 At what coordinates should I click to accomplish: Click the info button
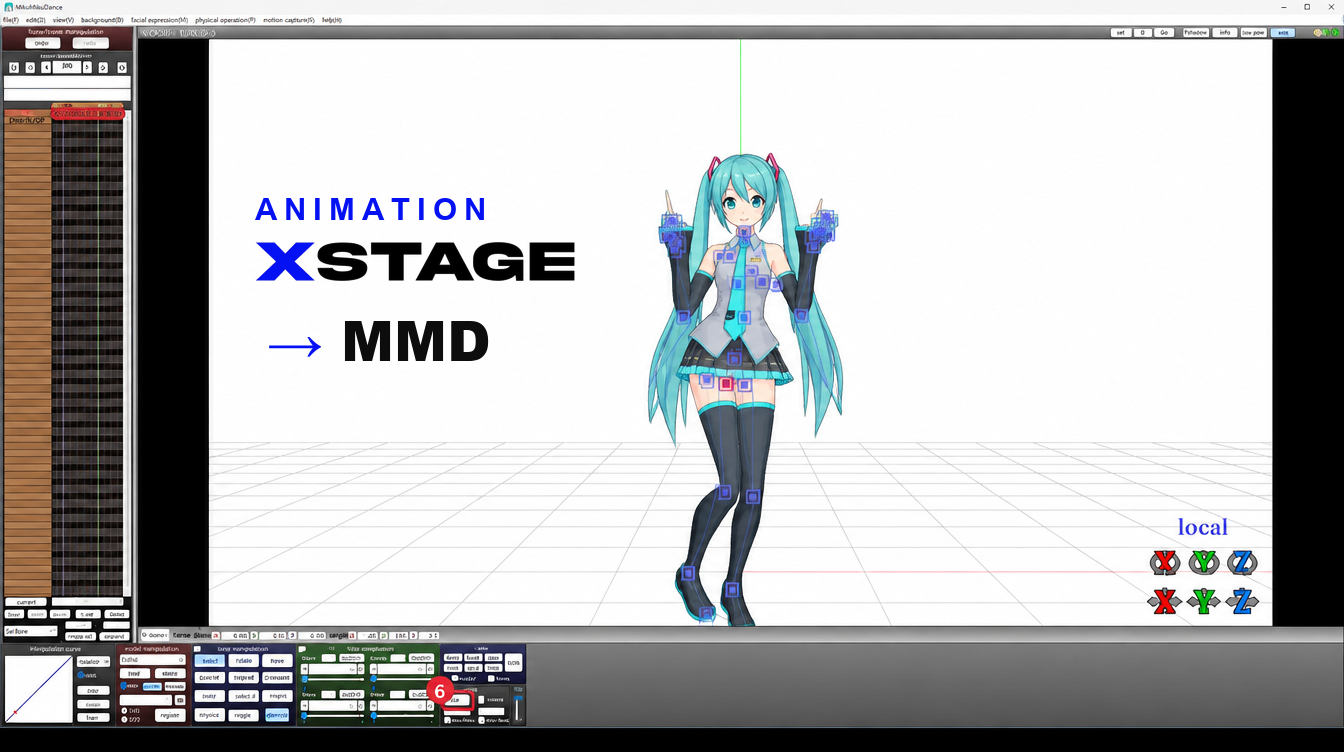pos(1225,33)
